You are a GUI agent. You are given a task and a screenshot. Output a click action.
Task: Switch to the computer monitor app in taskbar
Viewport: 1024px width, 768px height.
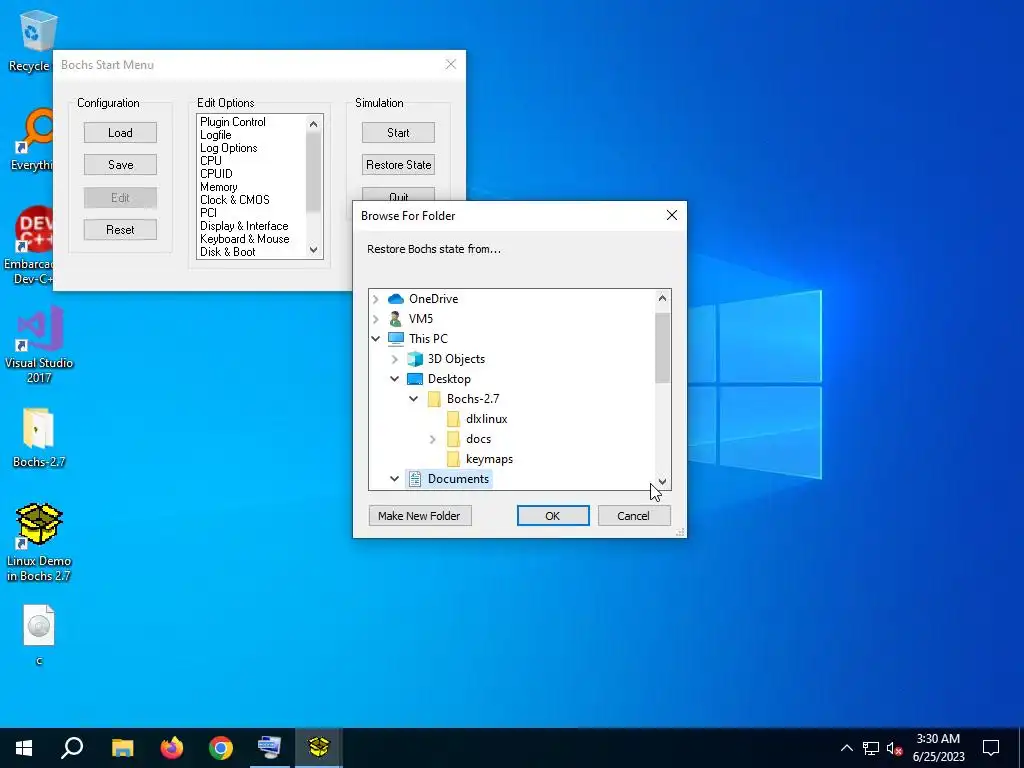coord(269,748)
